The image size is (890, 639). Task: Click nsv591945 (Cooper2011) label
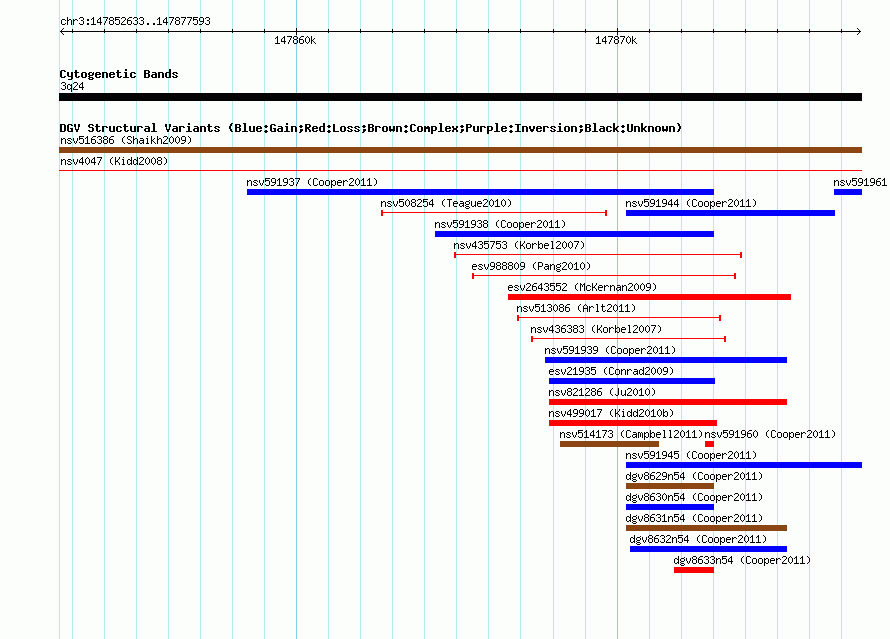pyautogui.click(x=691, y=455)
